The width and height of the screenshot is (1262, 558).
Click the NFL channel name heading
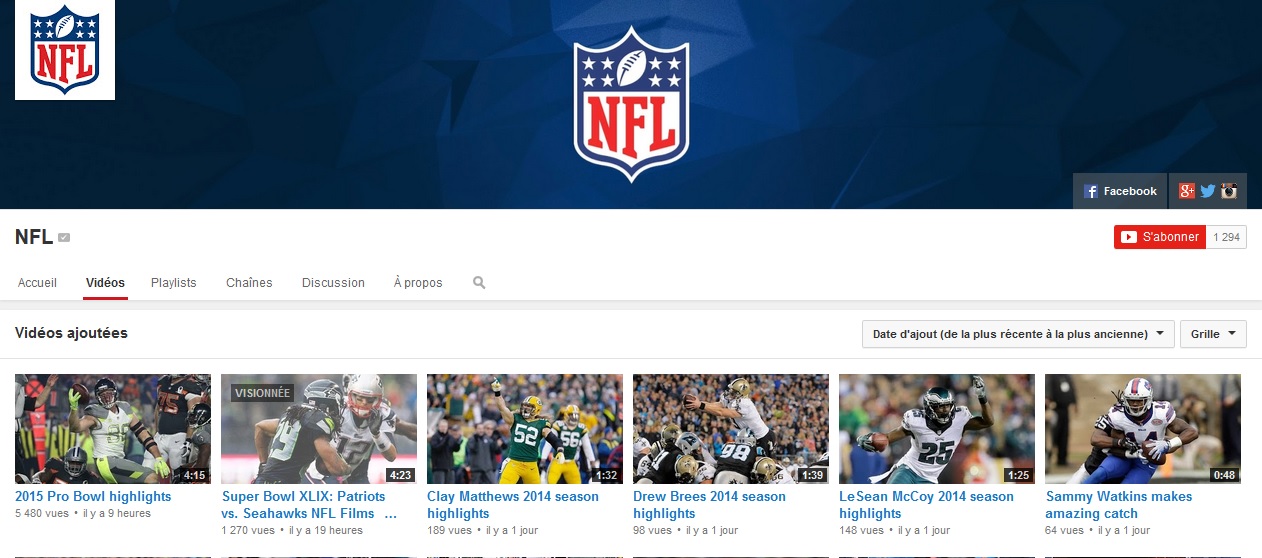tap(34, 237)
